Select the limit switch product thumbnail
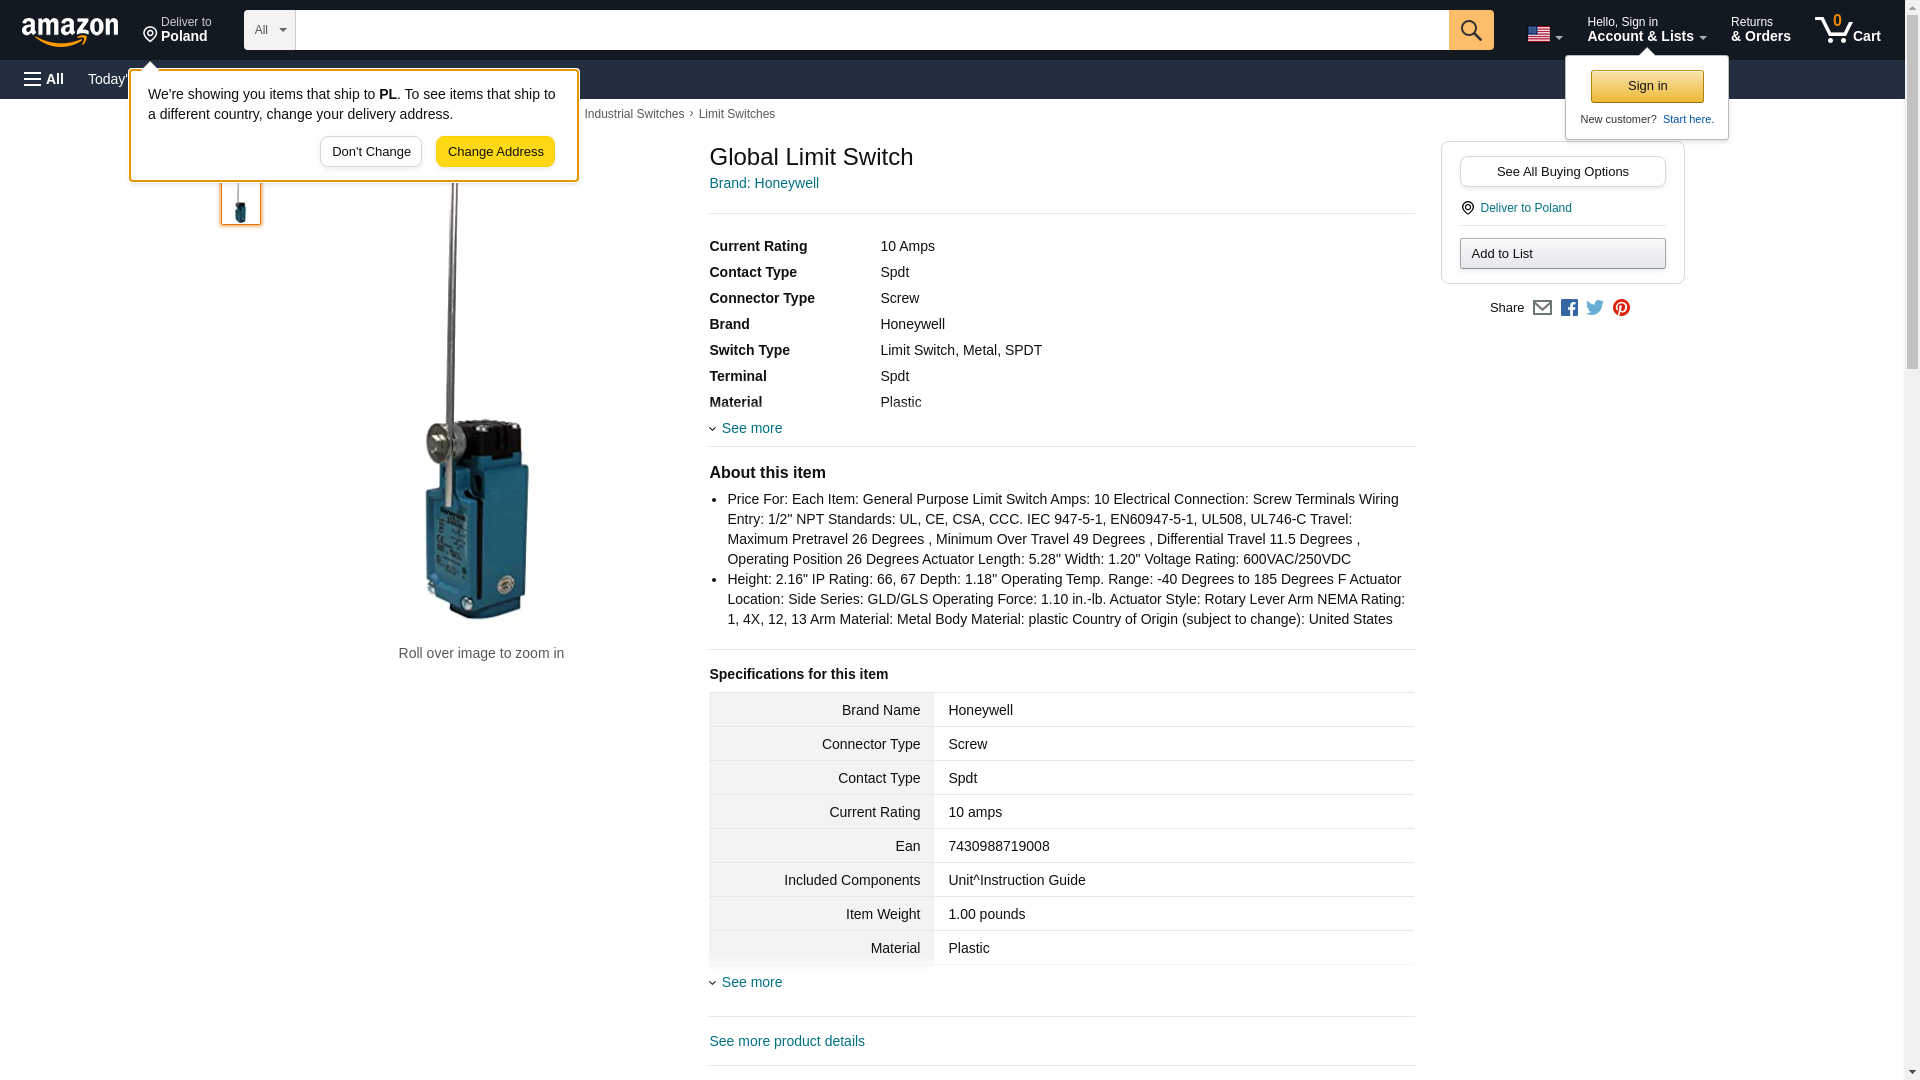 point(241,203)
